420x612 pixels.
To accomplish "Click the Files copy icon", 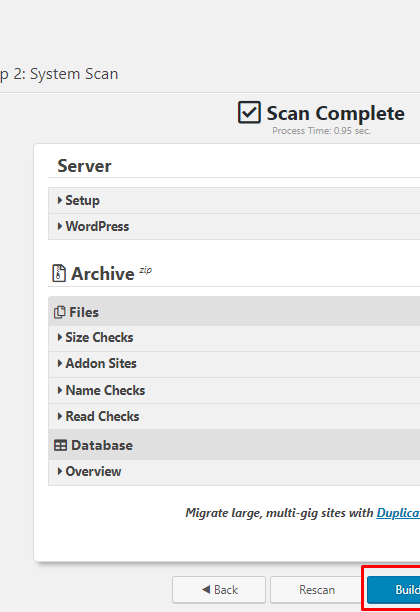I will [x=59, y=312].
